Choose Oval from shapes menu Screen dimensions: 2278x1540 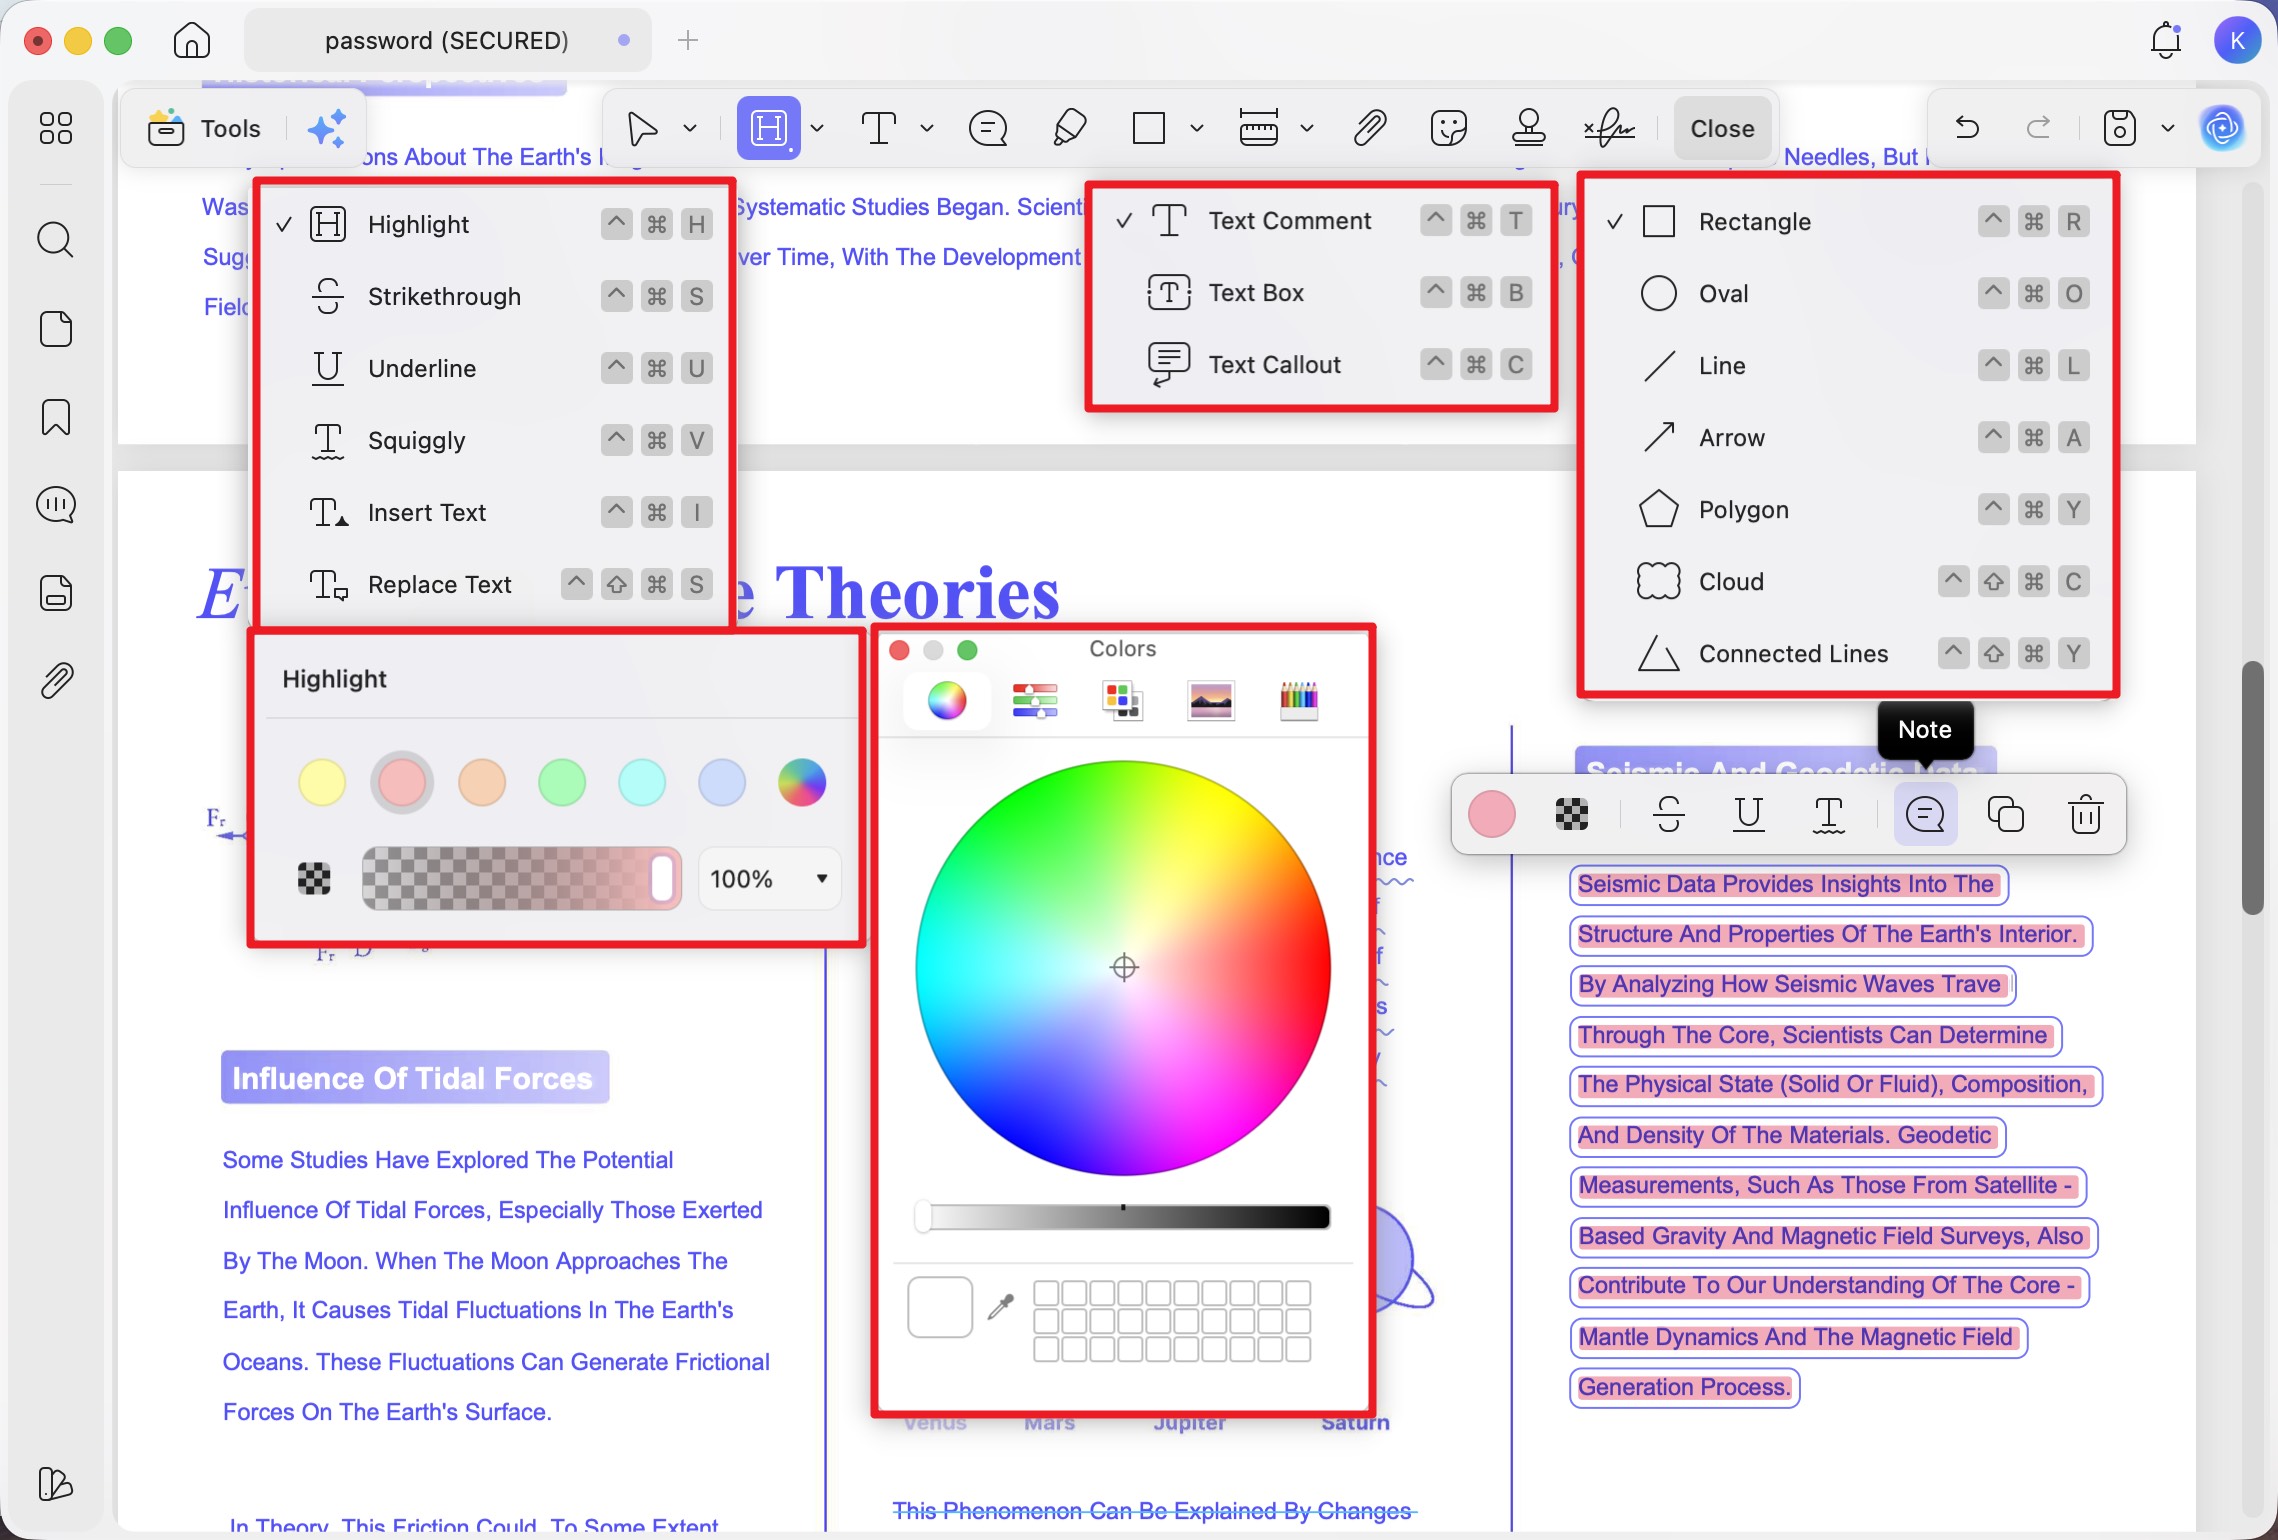coord(1848,294)
